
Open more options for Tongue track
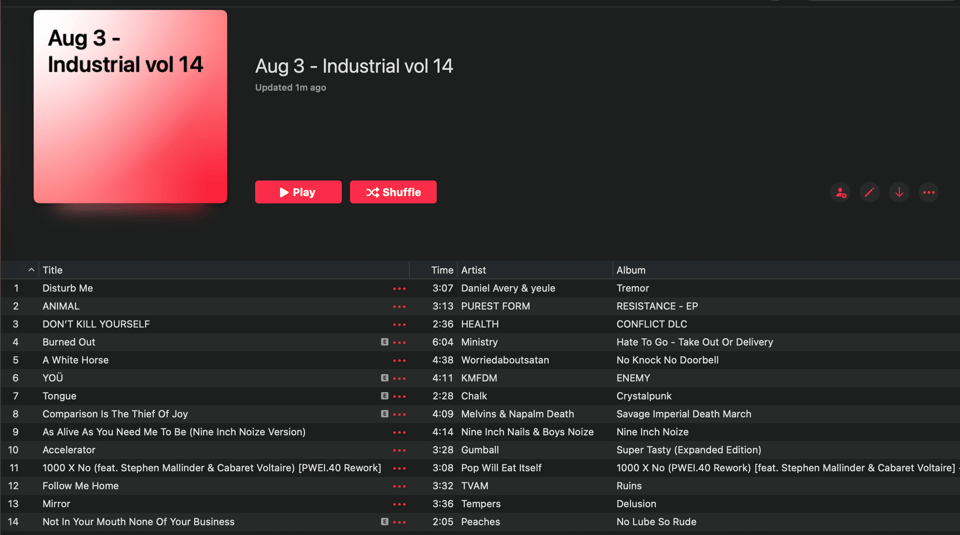pos(399,396)
